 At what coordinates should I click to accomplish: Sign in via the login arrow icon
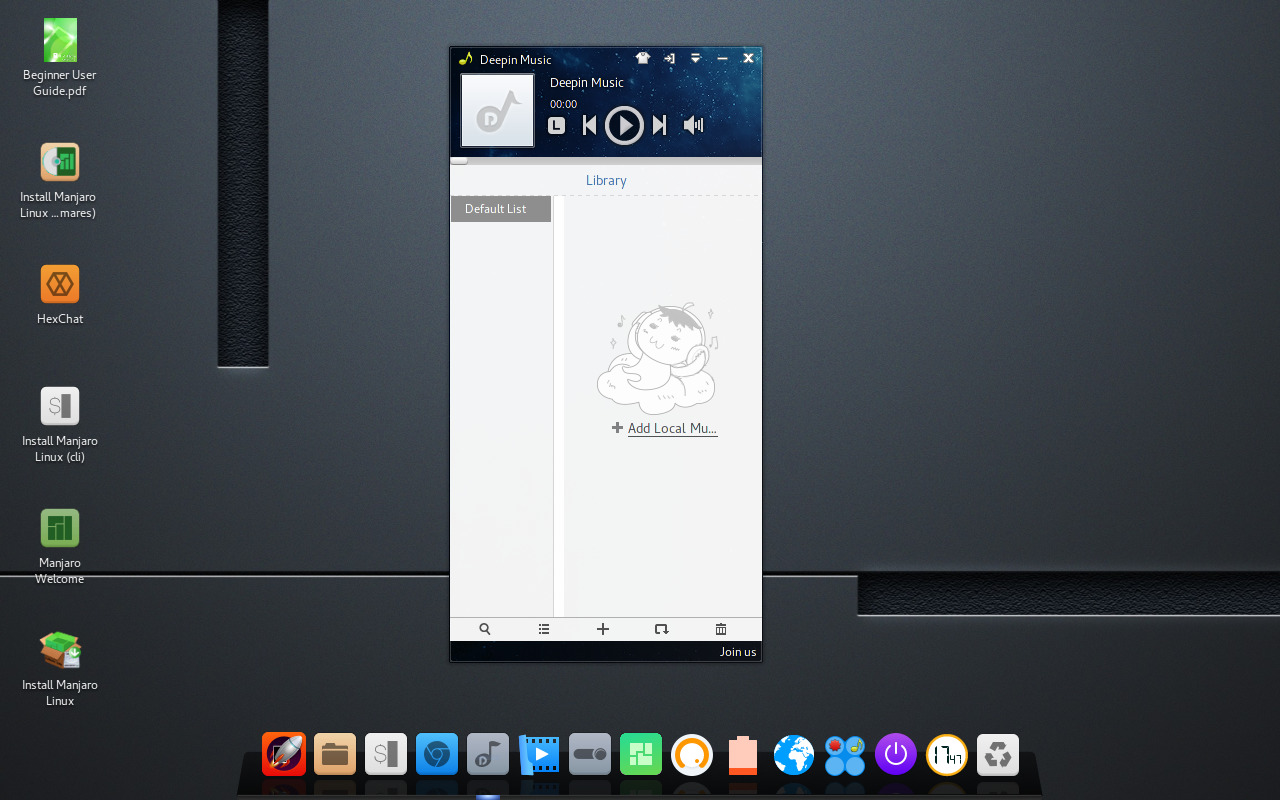(669, 58)
